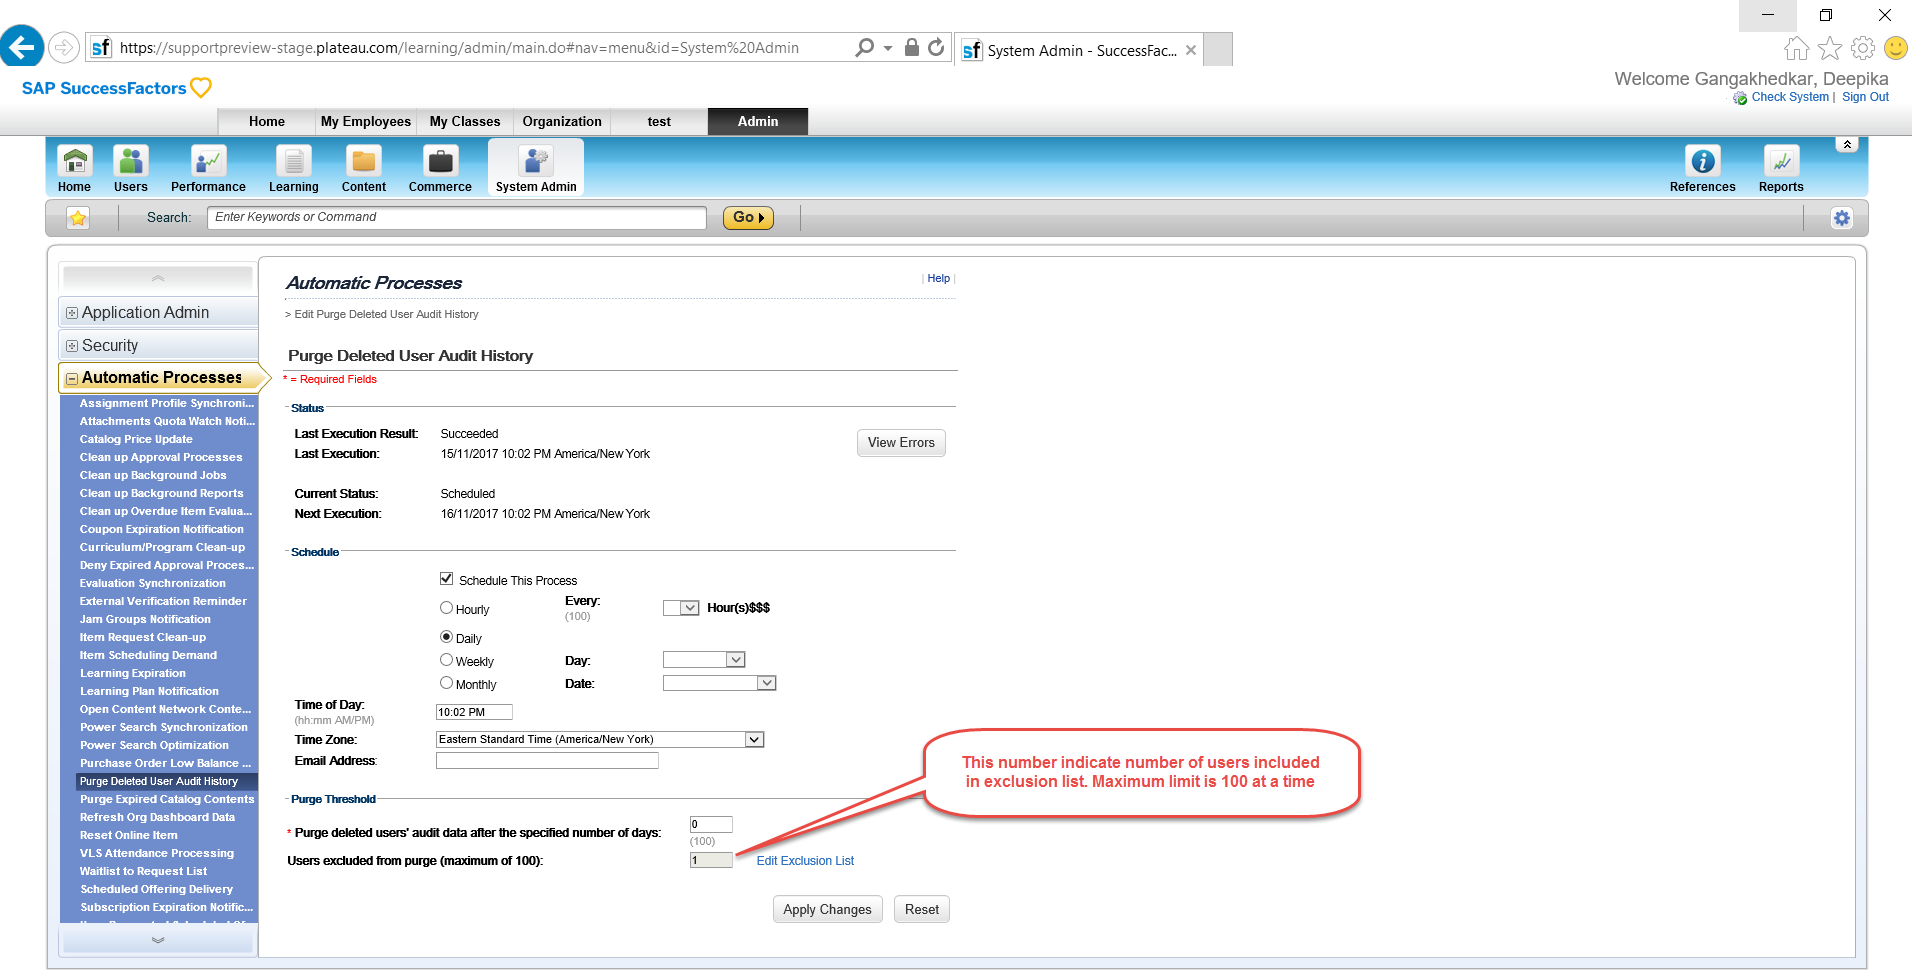
Task: Click Apply Changes button
Action: click(827, 910)
